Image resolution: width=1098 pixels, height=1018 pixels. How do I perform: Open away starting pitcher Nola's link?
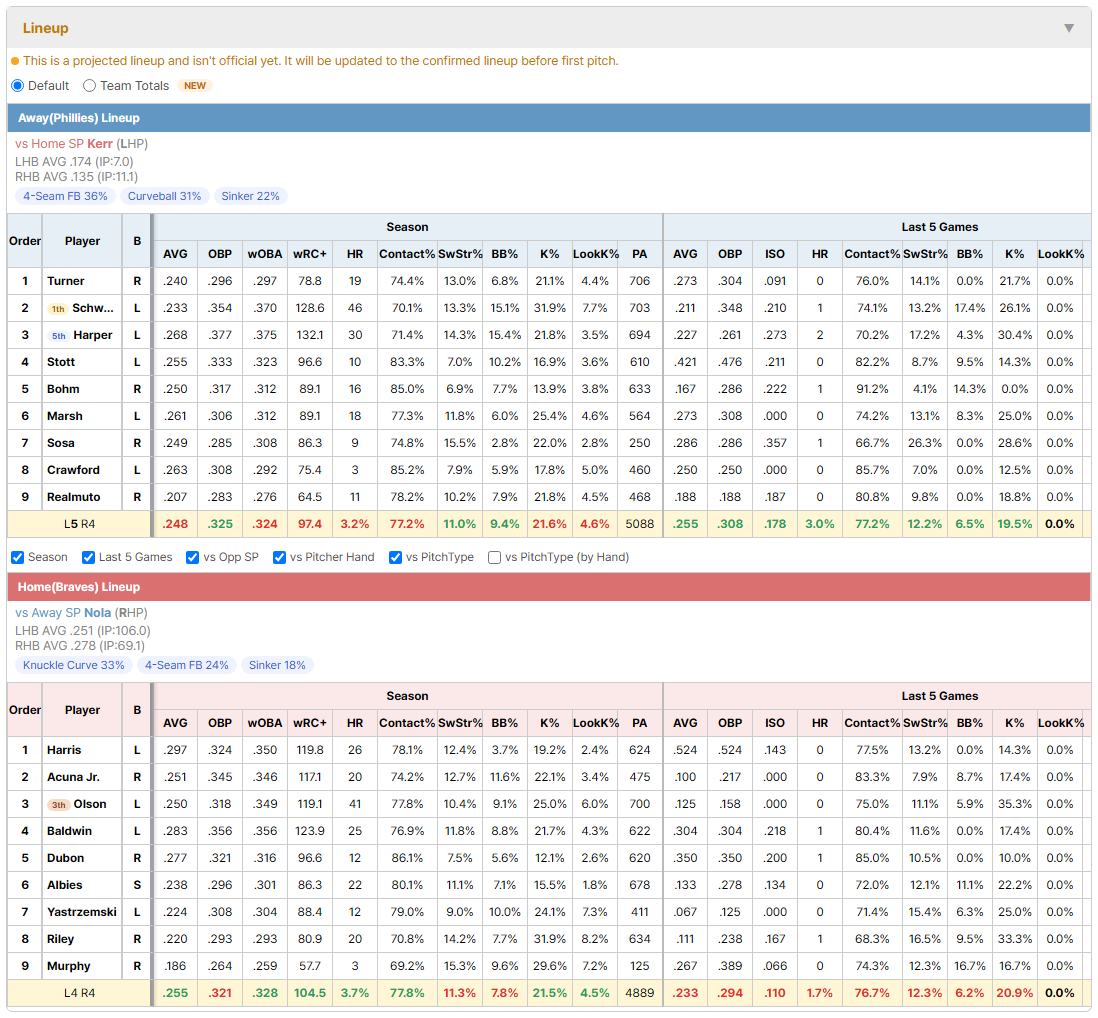click(x=97, y=613)
